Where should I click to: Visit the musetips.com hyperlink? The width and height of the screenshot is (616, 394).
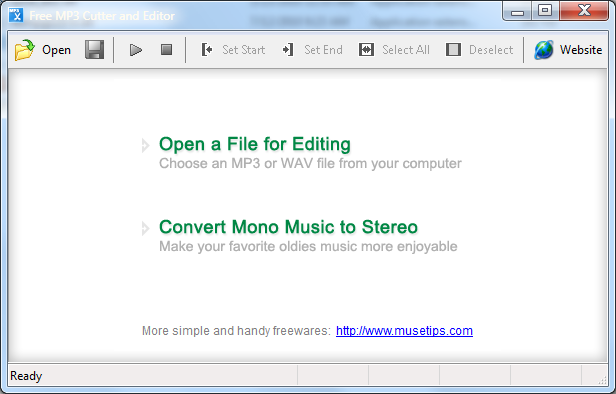click(404, 331)
